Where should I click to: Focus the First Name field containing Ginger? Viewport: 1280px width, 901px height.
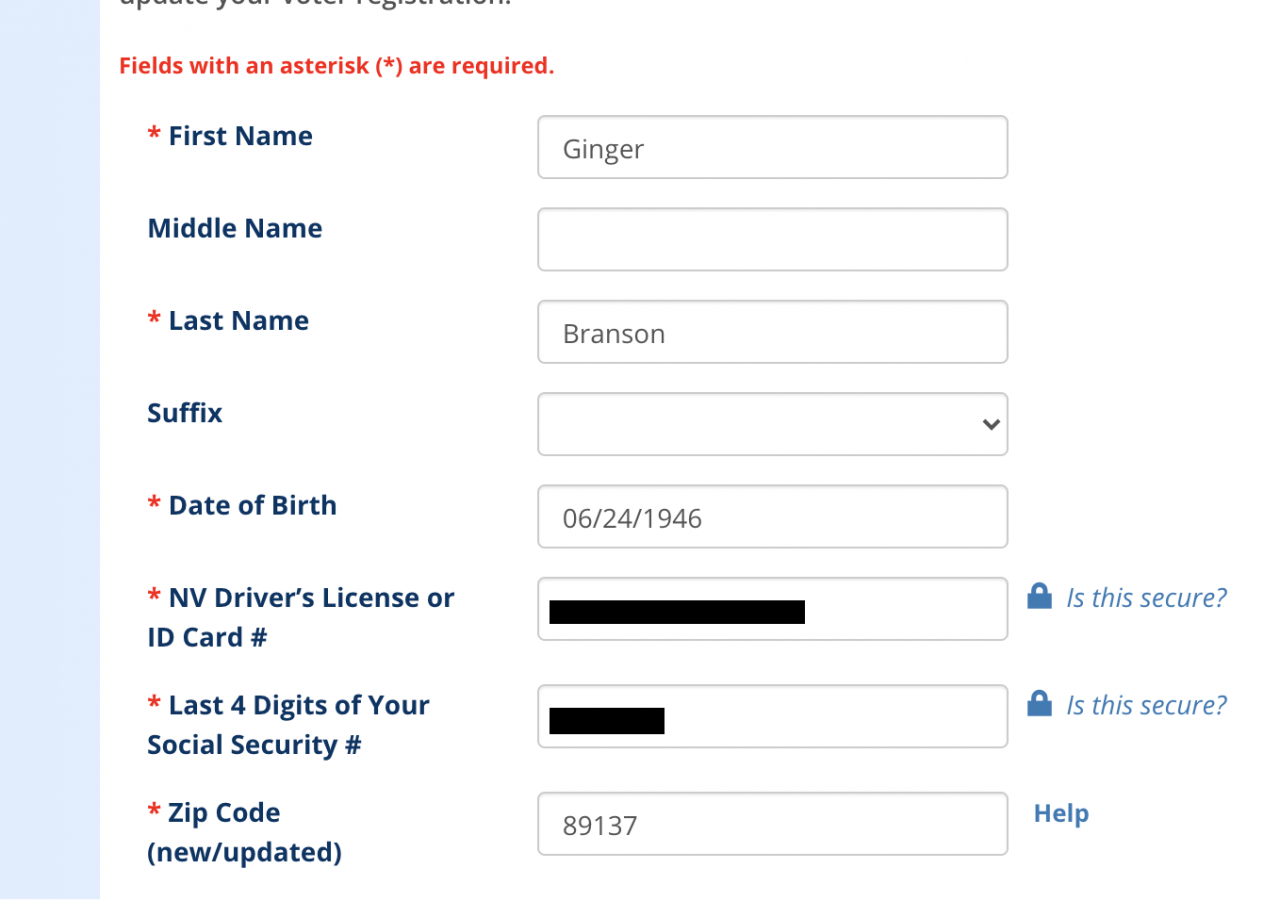pyautogui.click(x=772, y=148)
